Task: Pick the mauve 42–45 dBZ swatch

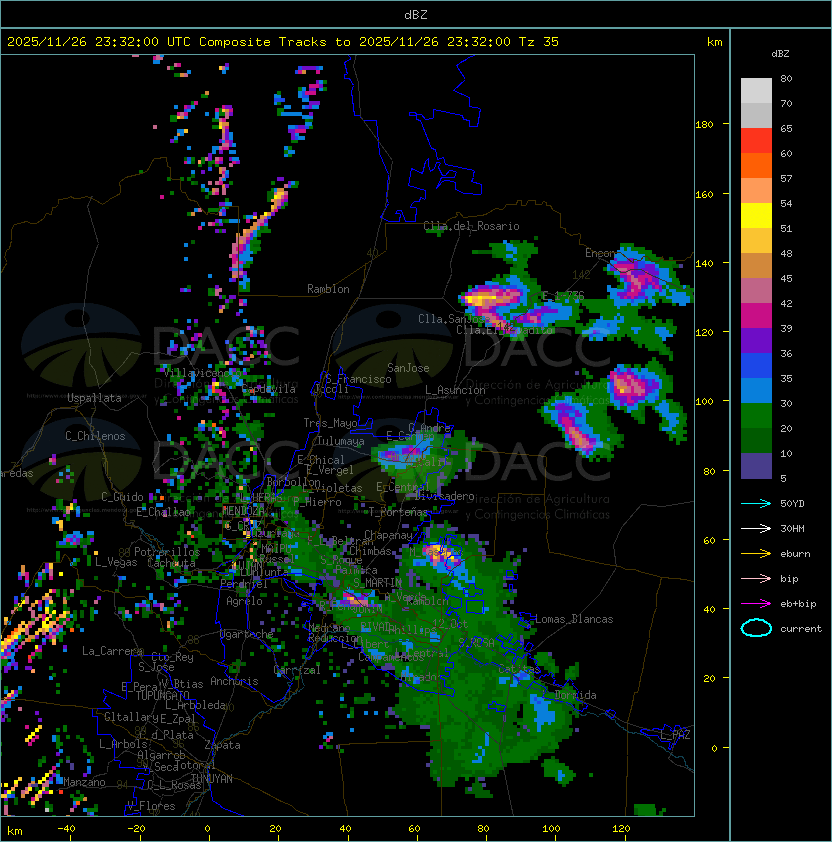Action: [x=756, y=291]
